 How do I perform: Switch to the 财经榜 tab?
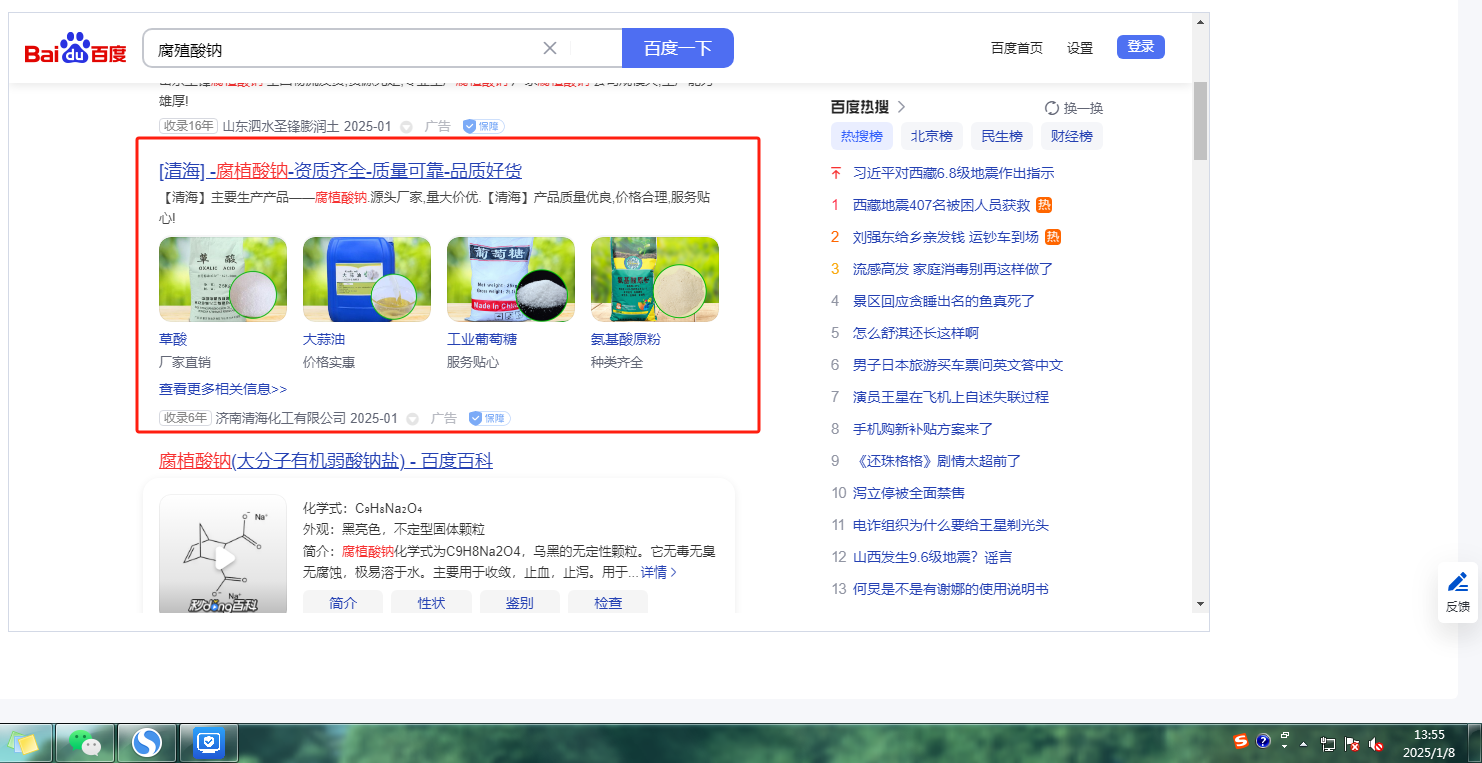click(x=1072, y=137)
